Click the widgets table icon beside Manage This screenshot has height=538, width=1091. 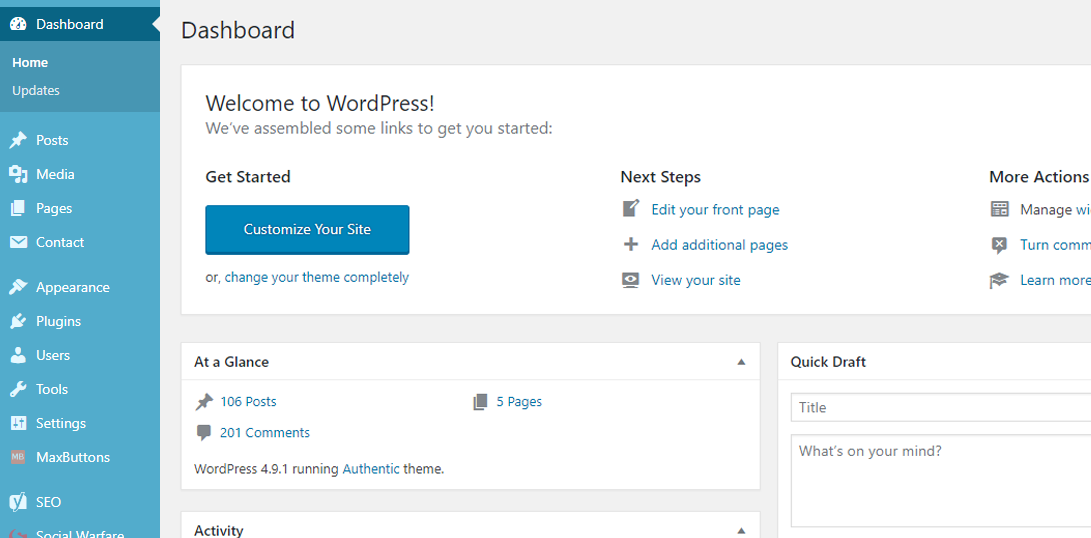(999, 209)
